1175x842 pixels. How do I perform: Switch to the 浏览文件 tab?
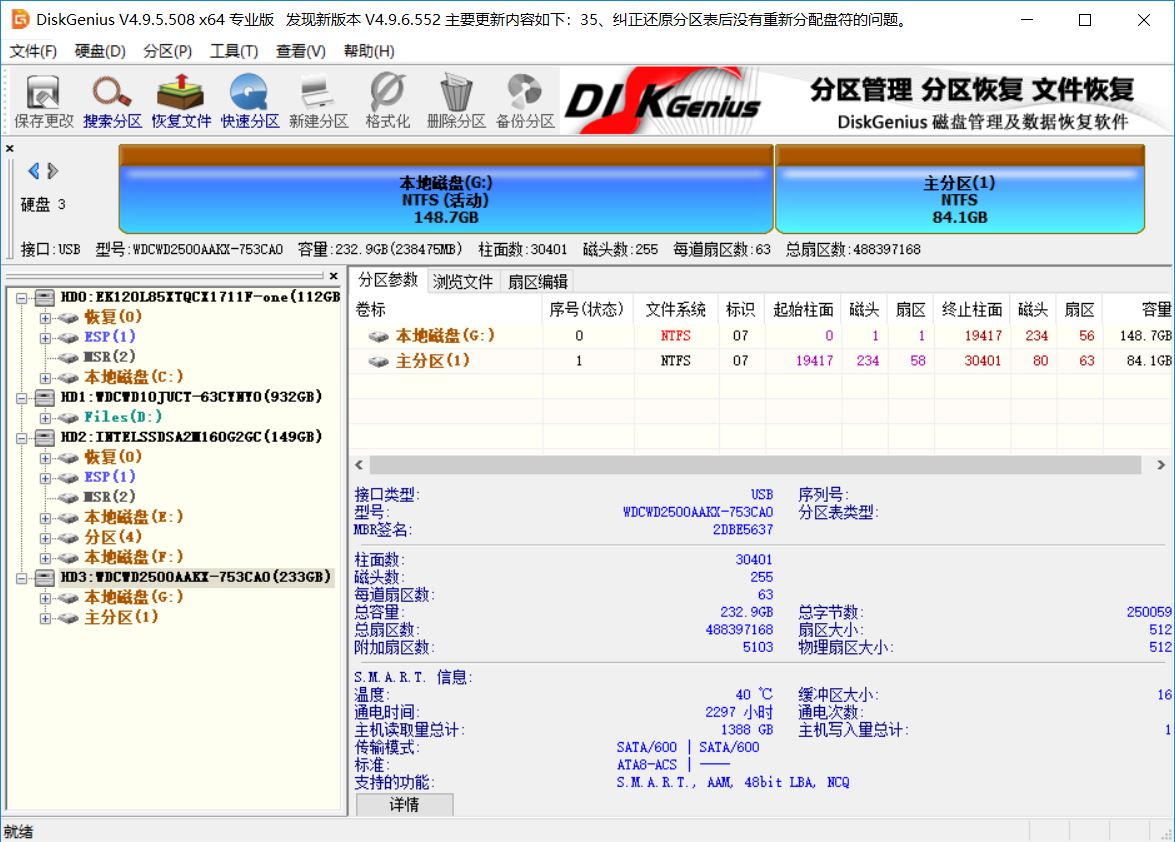pyautogui.click(x=462, y=282)
